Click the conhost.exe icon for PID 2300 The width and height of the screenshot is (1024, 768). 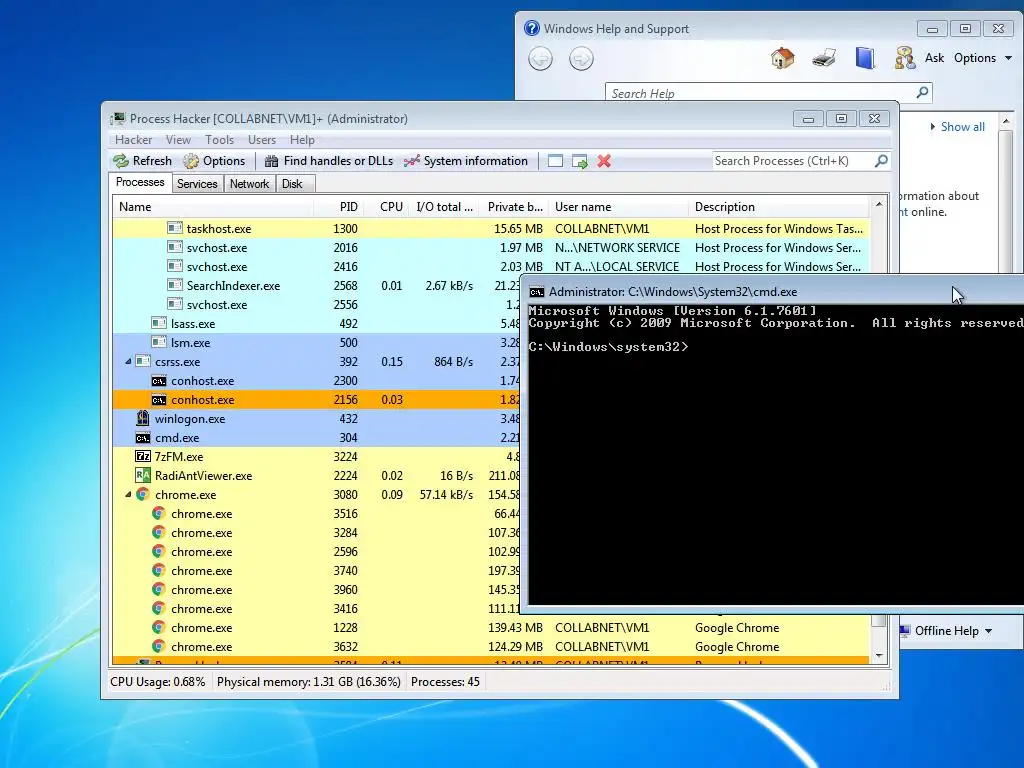[159, 381]
